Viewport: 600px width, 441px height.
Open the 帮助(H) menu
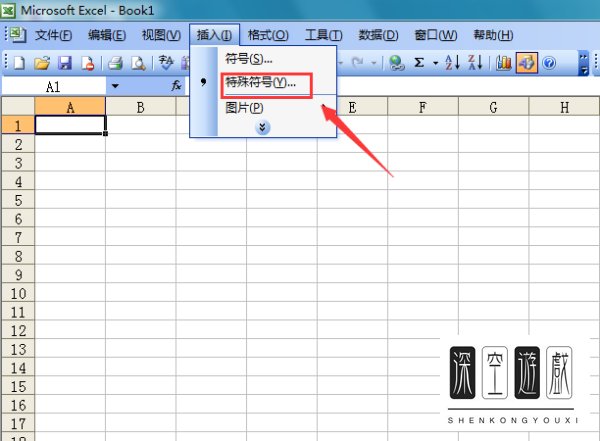[x=493, y=35]
